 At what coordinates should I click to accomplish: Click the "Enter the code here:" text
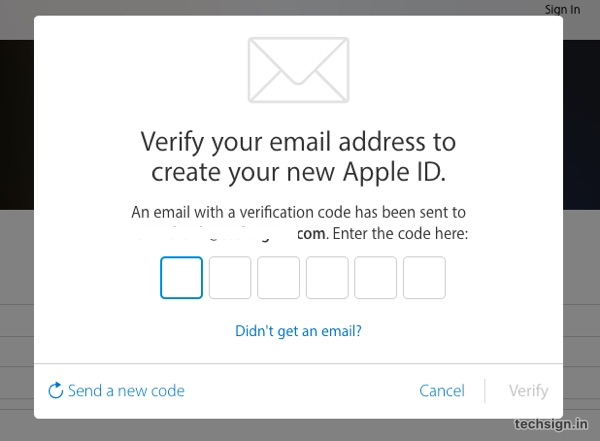point(400,234)
